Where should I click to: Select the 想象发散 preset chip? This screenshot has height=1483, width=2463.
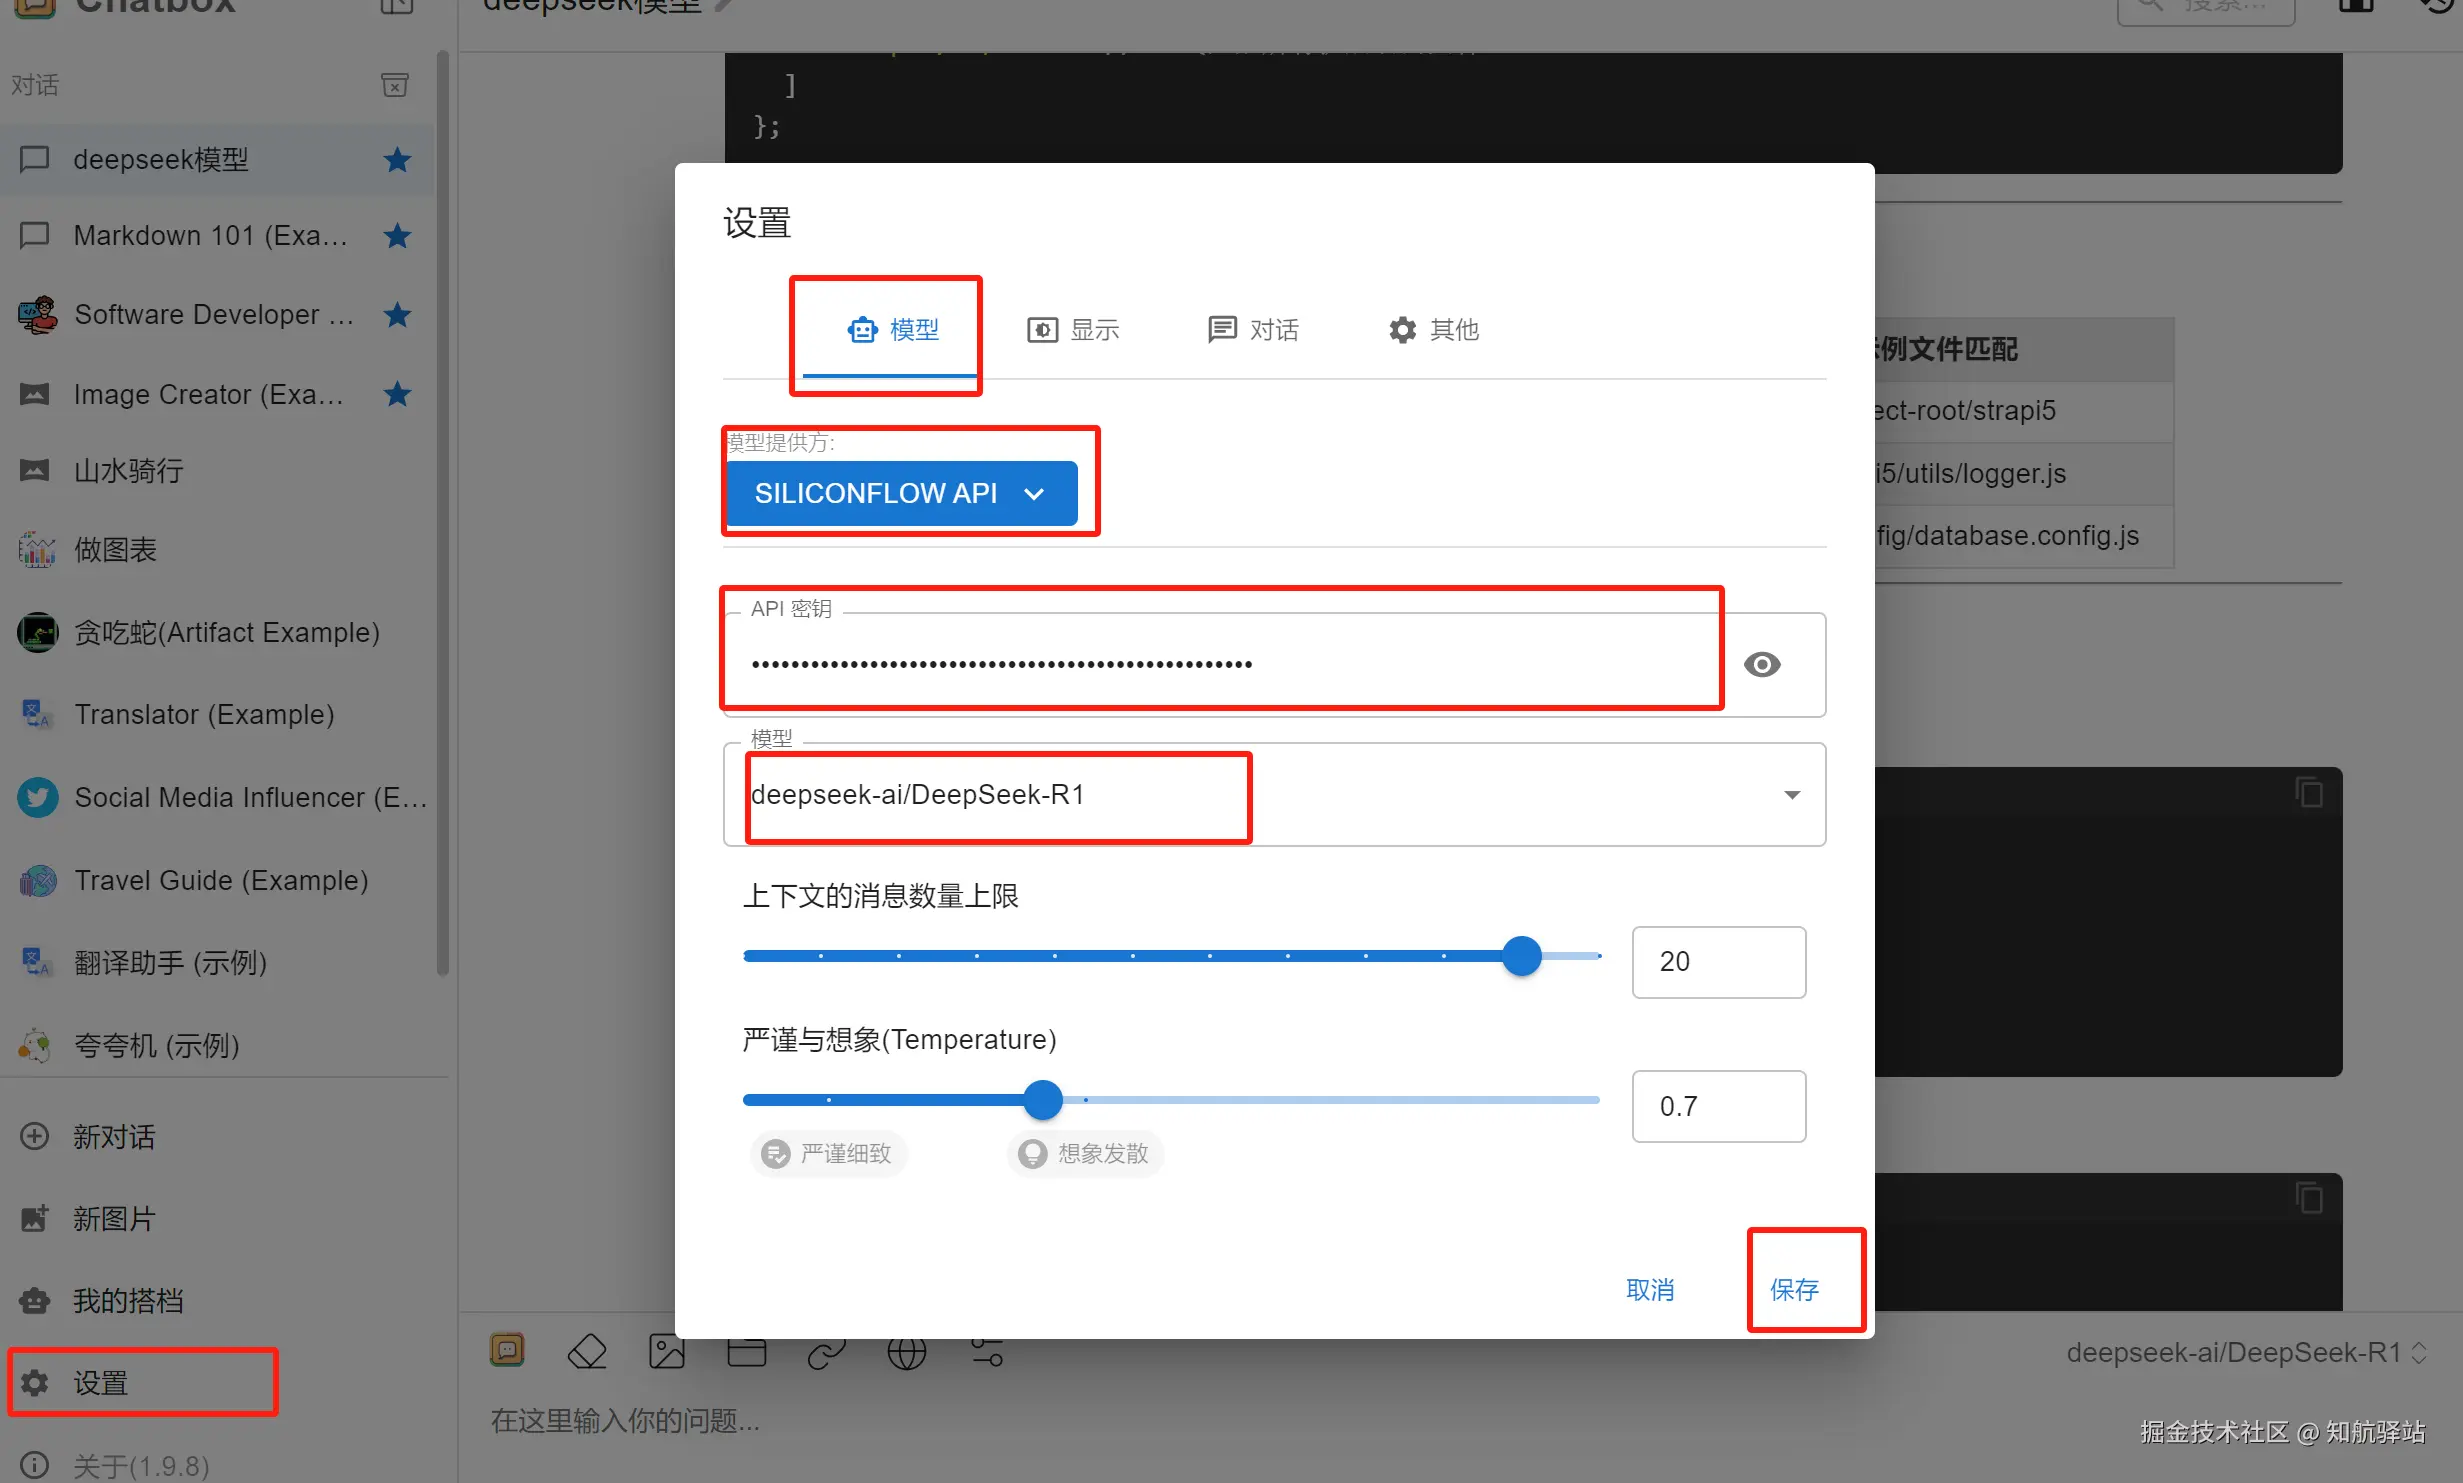[x=1085, y=1153]
